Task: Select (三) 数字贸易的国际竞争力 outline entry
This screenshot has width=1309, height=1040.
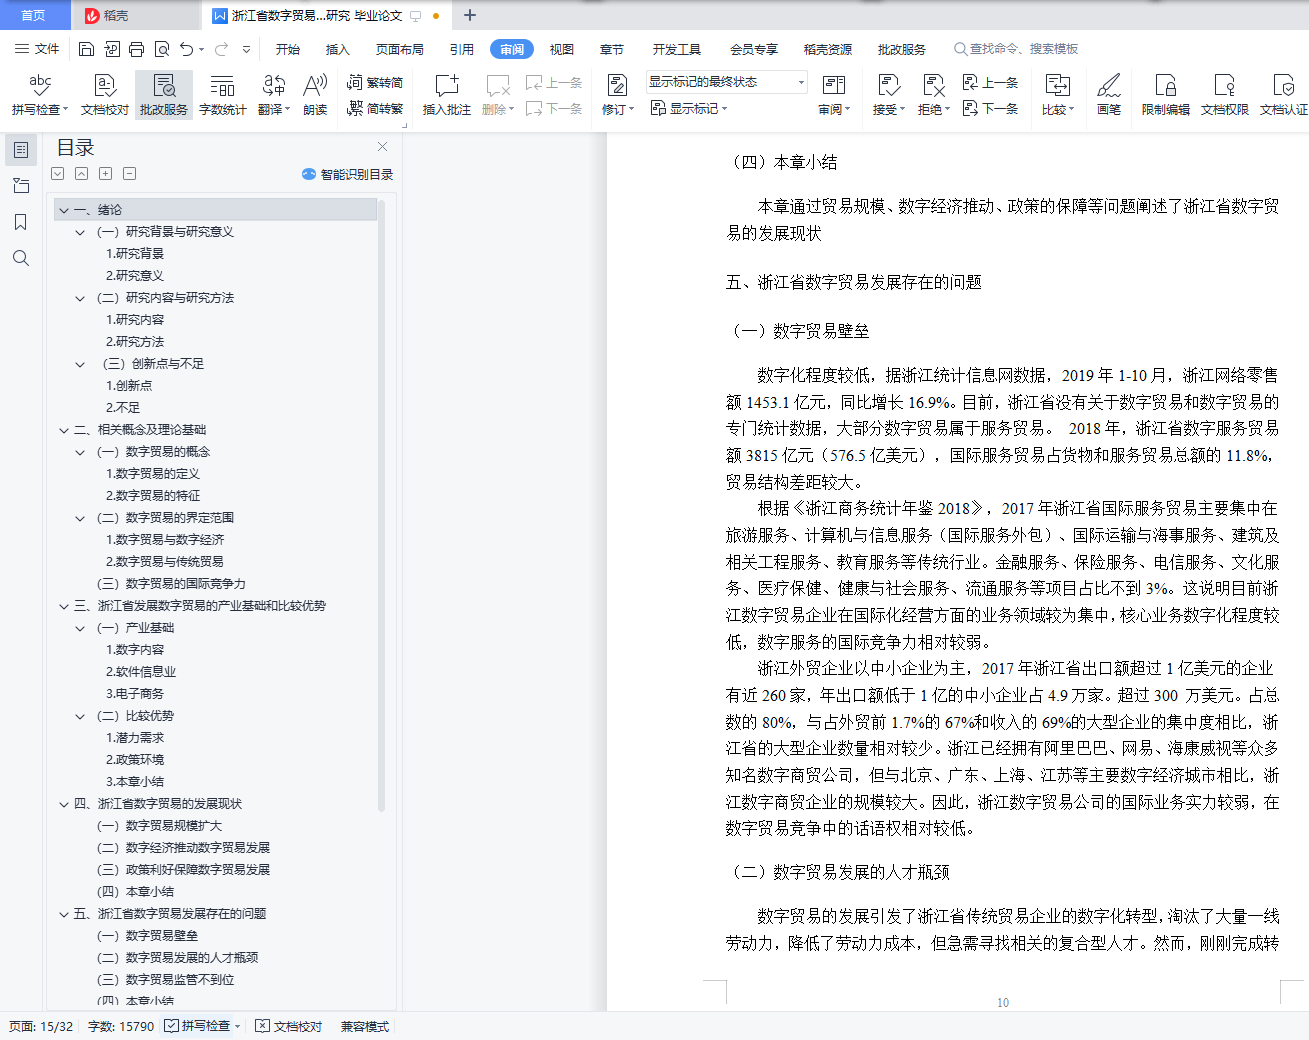Action: tap(171, 584)
